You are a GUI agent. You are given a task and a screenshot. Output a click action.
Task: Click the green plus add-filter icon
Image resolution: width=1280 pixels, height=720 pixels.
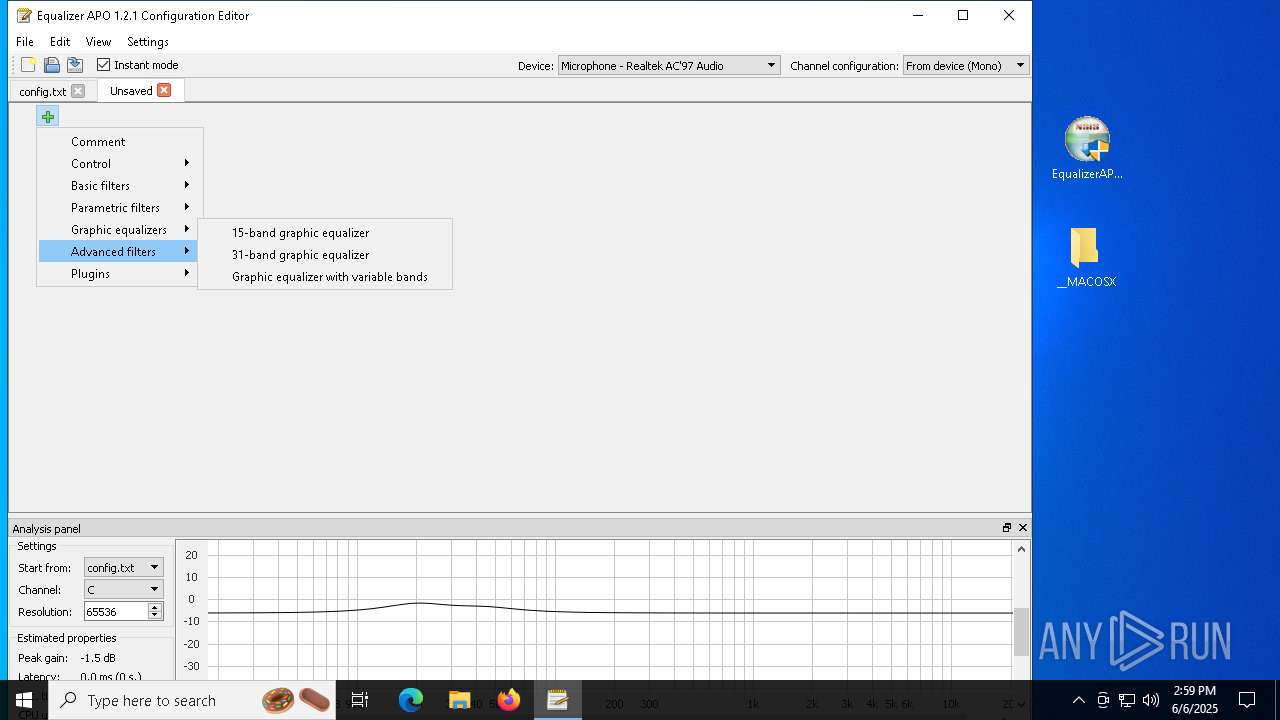point(48,117)
